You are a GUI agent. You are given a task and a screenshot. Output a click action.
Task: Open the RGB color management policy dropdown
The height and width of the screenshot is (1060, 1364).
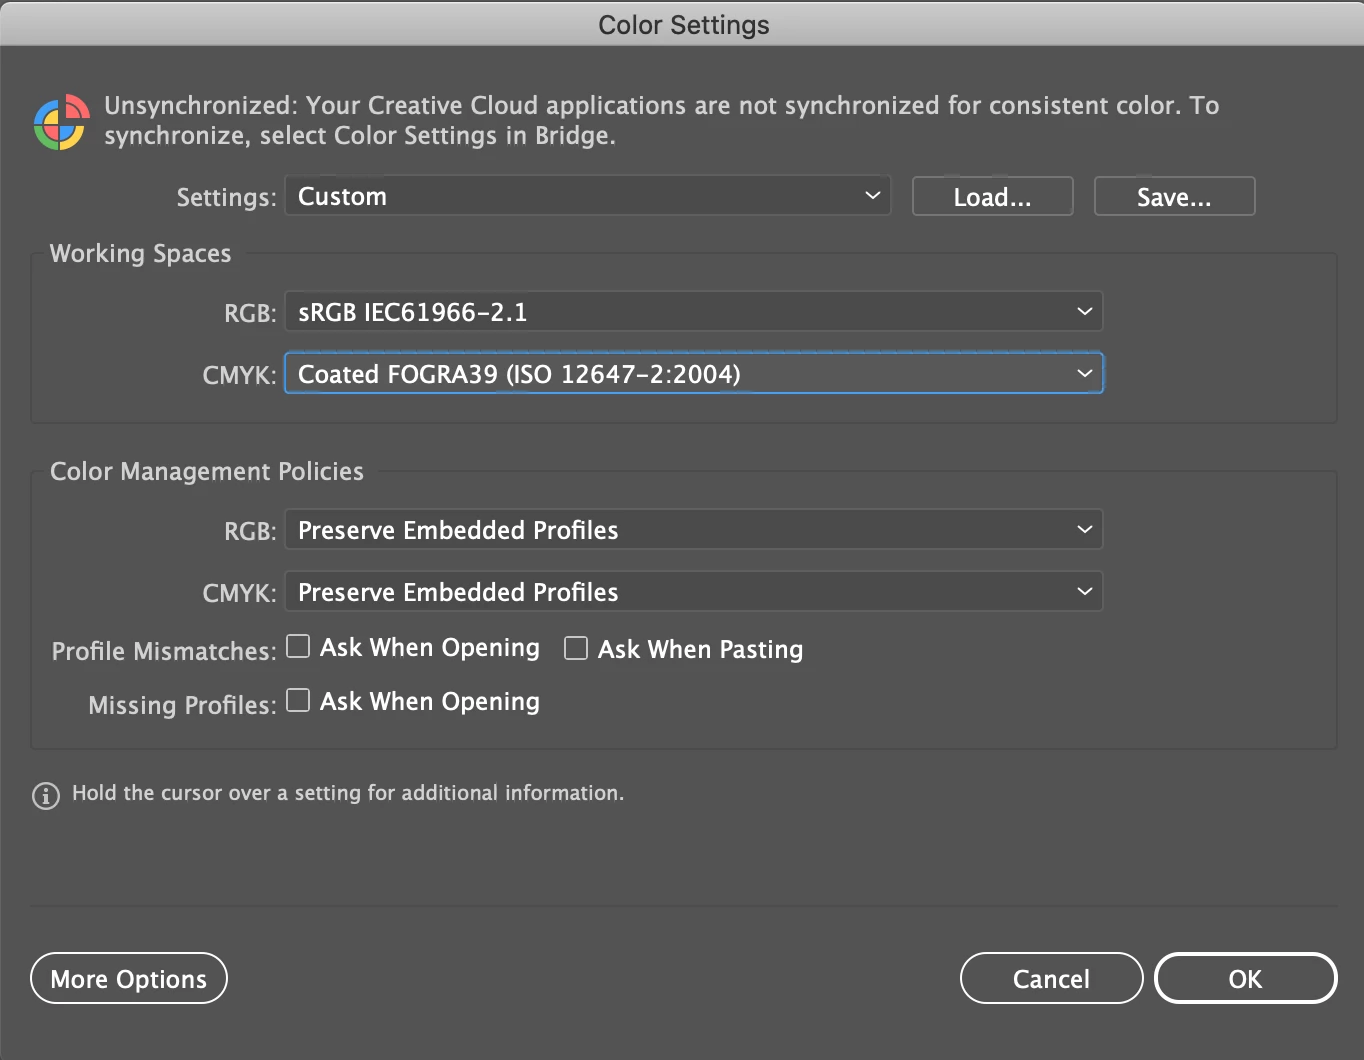[693, 530]
